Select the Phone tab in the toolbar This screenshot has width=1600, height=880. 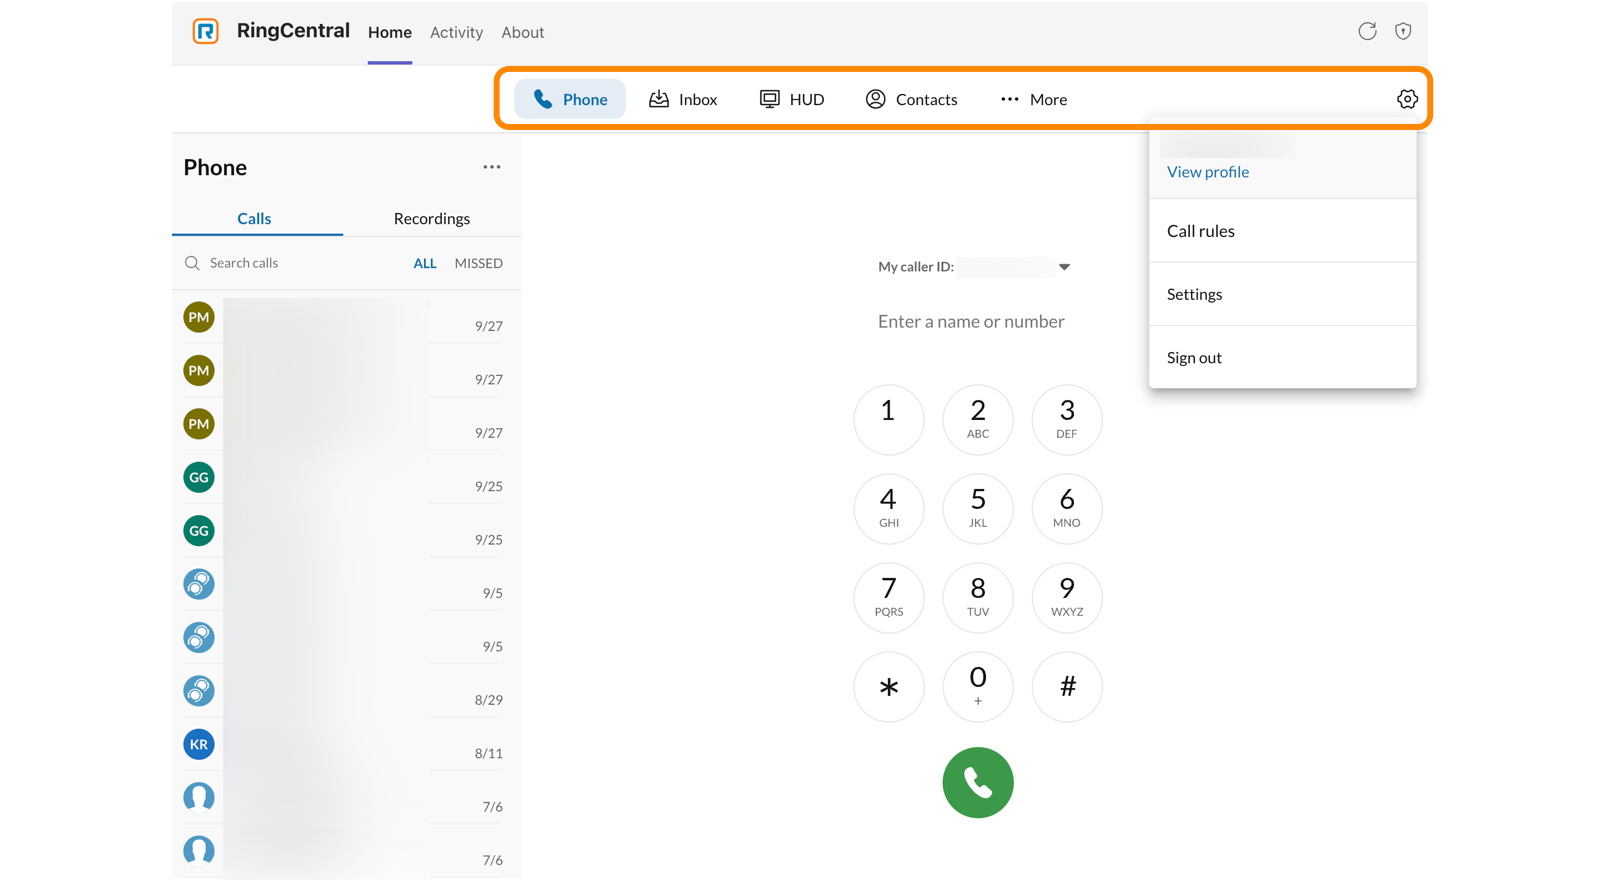(570, 99)
